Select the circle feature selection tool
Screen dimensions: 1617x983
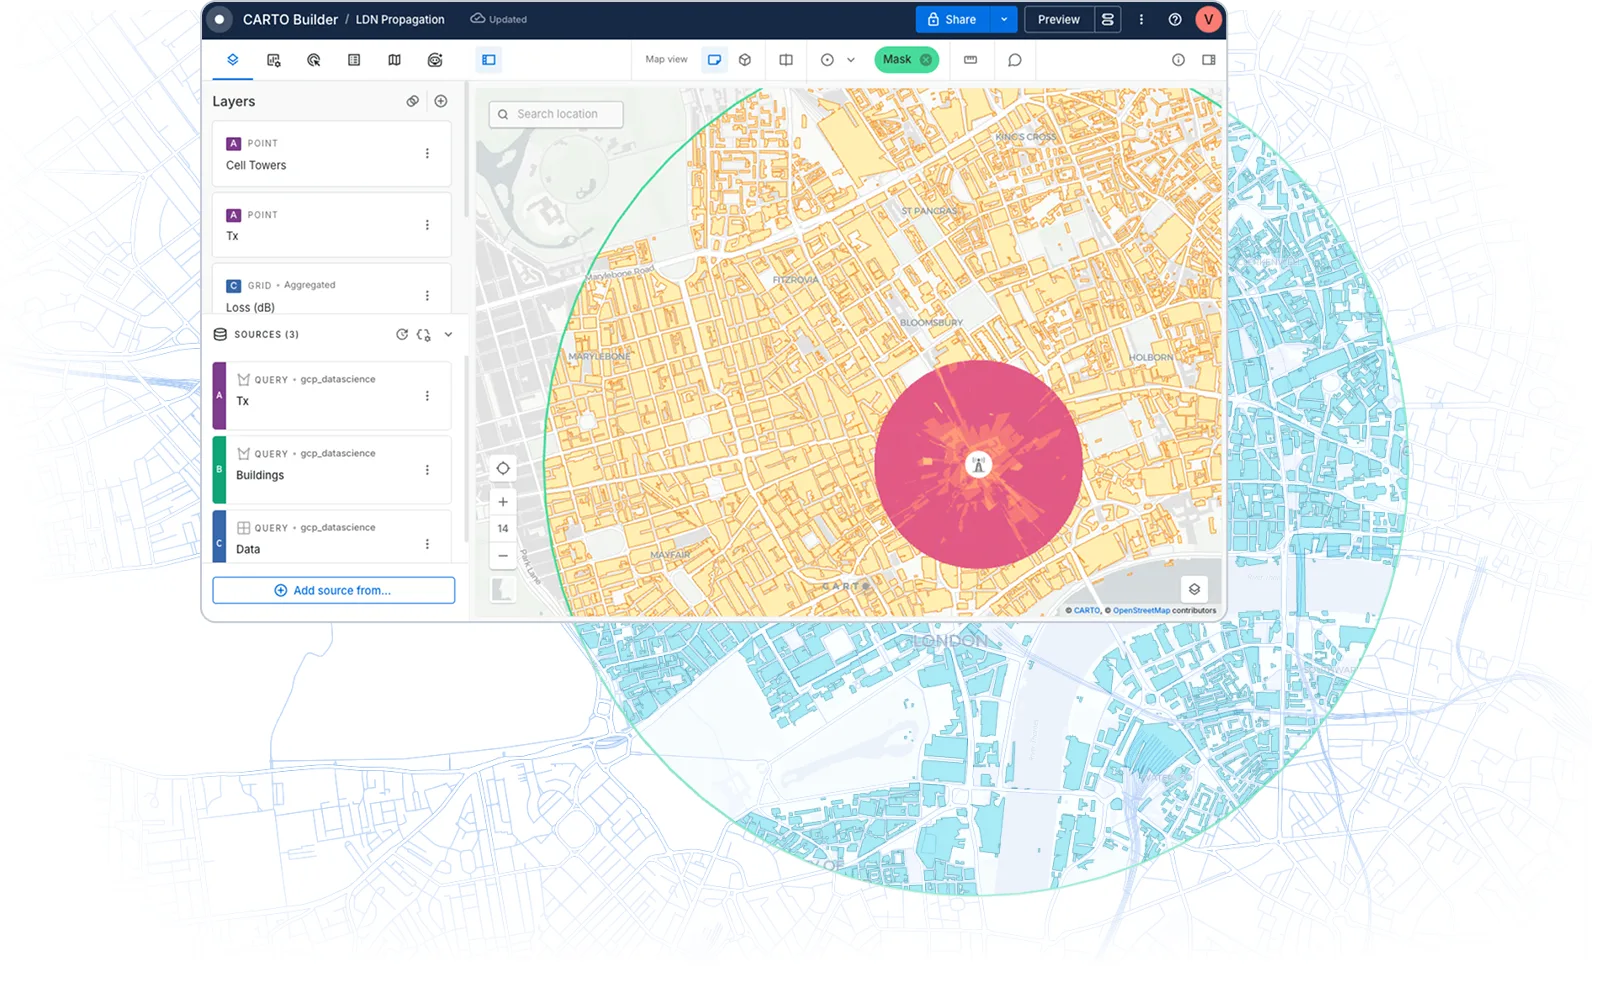(827, 60)
